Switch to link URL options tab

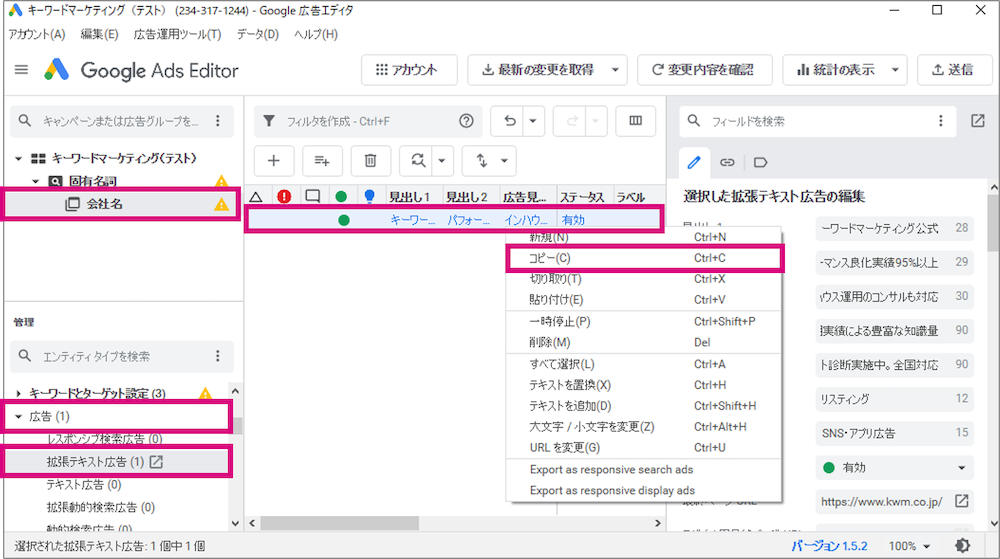click(x=727, y=163)
